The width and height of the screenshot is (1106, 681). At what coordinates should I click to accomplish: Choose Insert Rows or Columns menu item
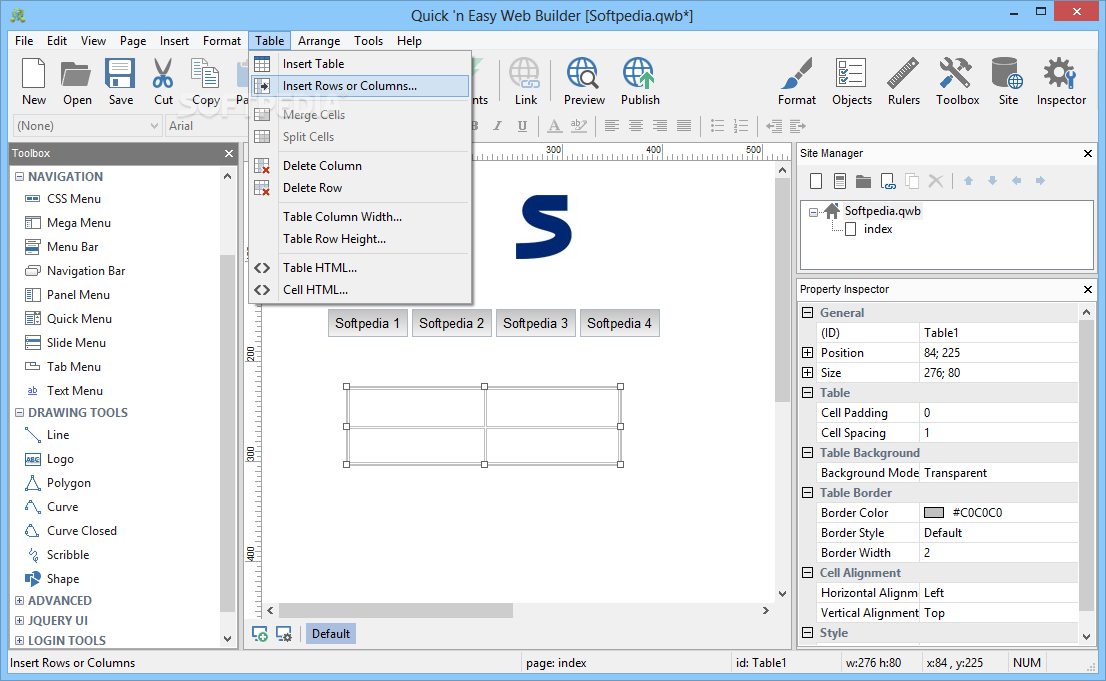pos(360,86)
